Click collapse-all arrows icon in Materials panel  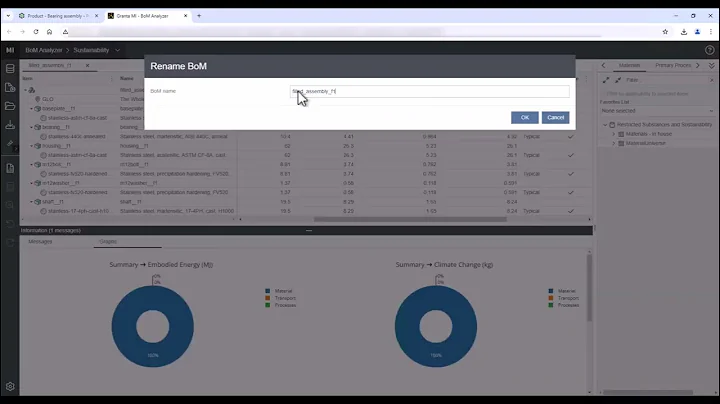(618, 80)
